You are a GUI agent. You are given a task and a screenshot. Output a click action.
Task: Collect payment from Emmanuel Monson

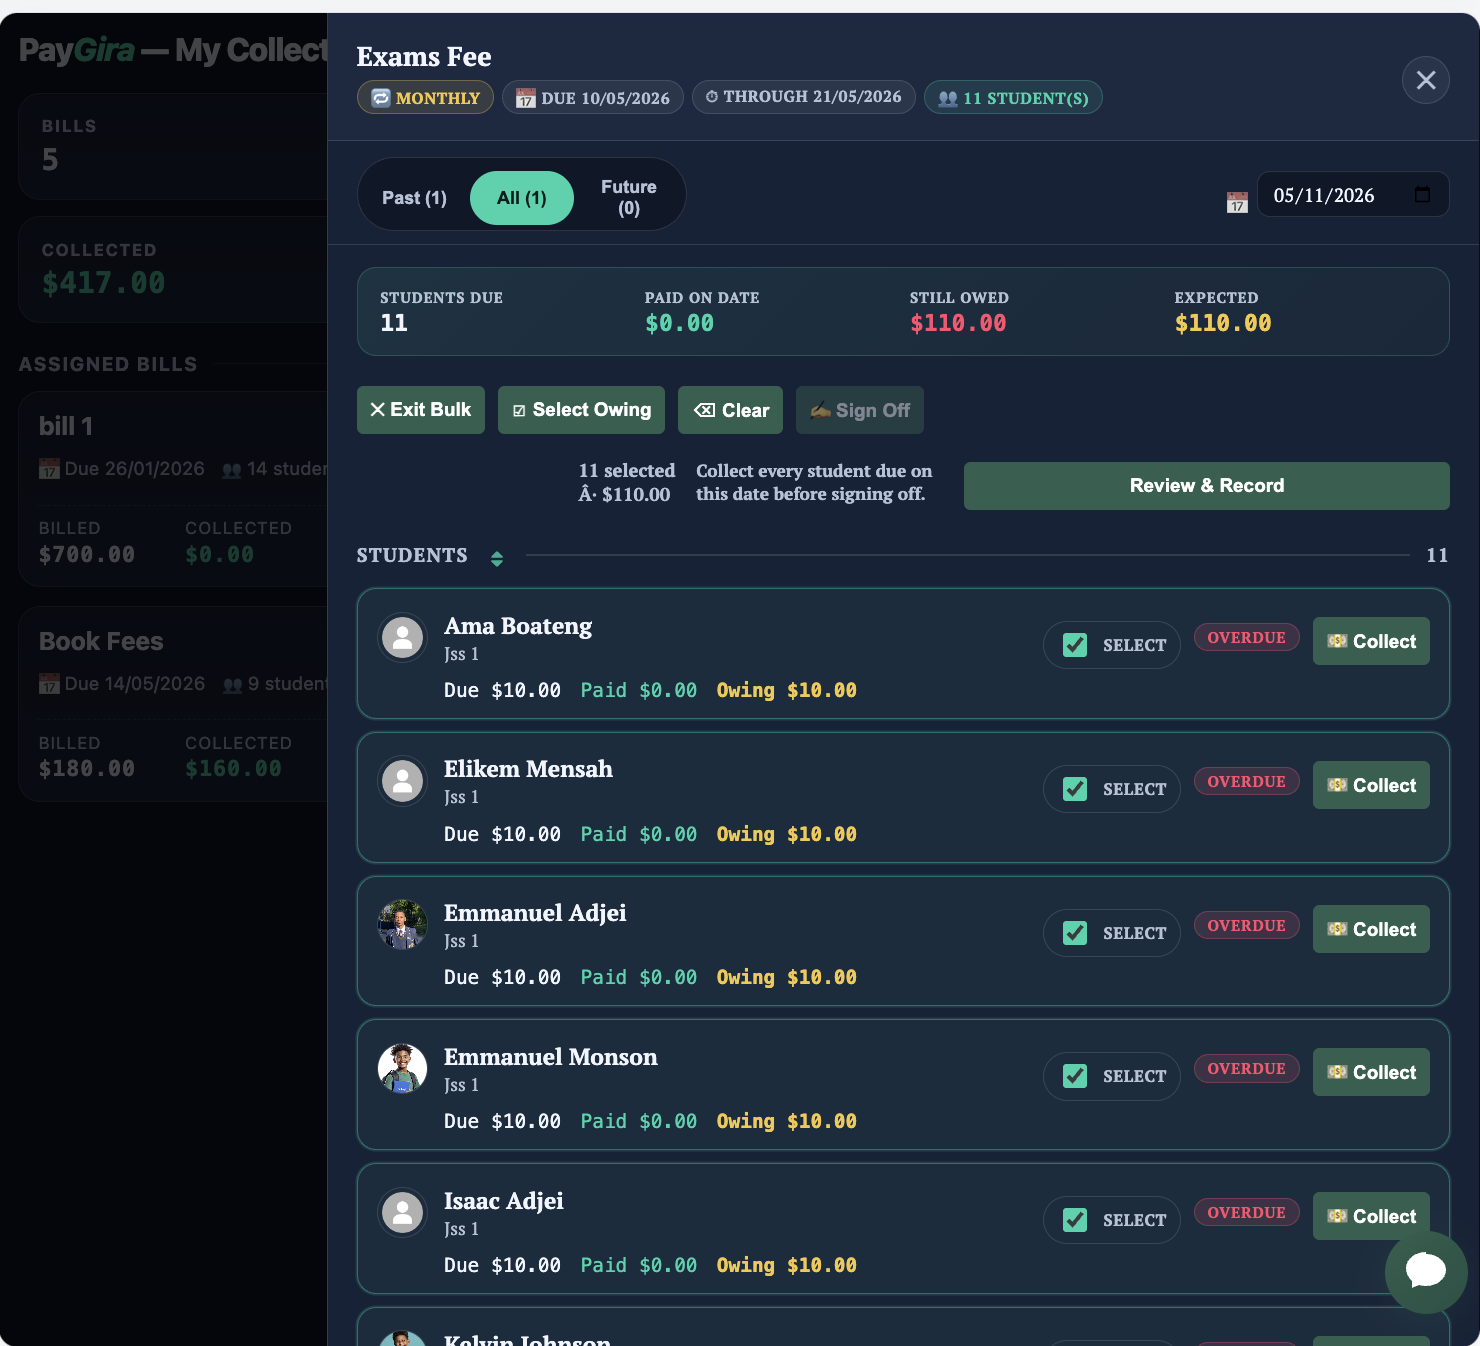click(x=1371, y=1072)
